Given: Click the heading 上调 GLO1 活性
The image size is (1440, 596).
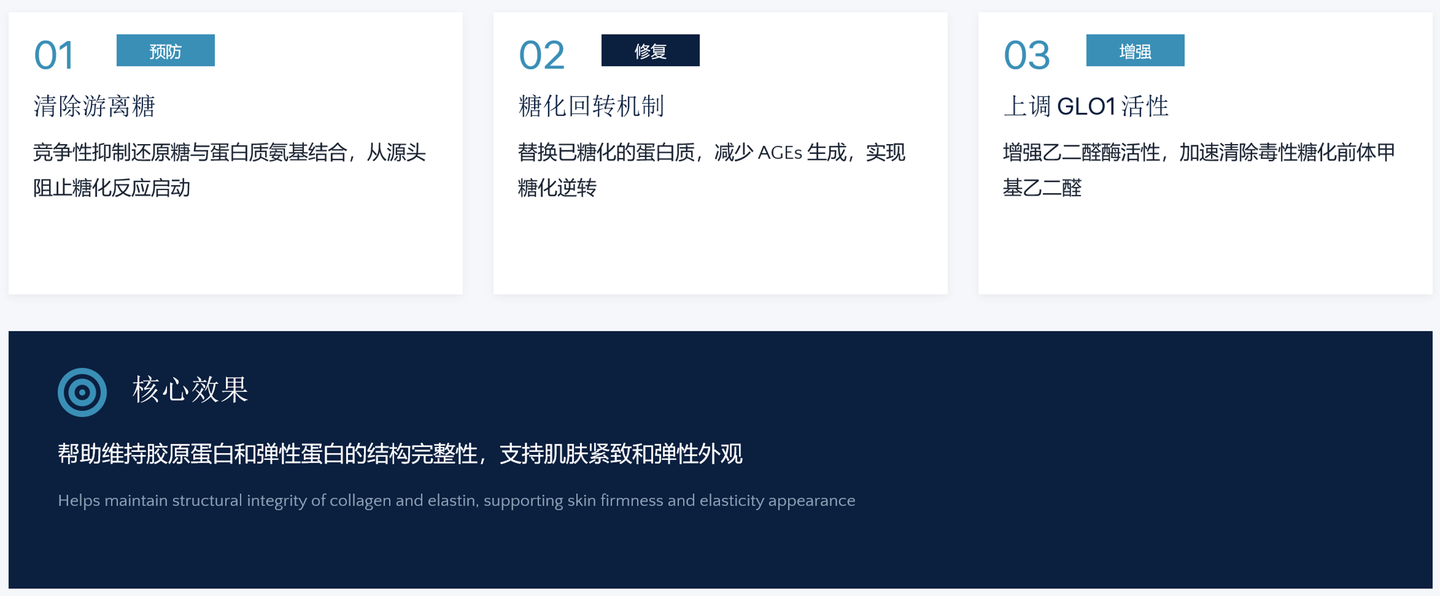Looking at the screenshot, I should [x=1086, y=106].
